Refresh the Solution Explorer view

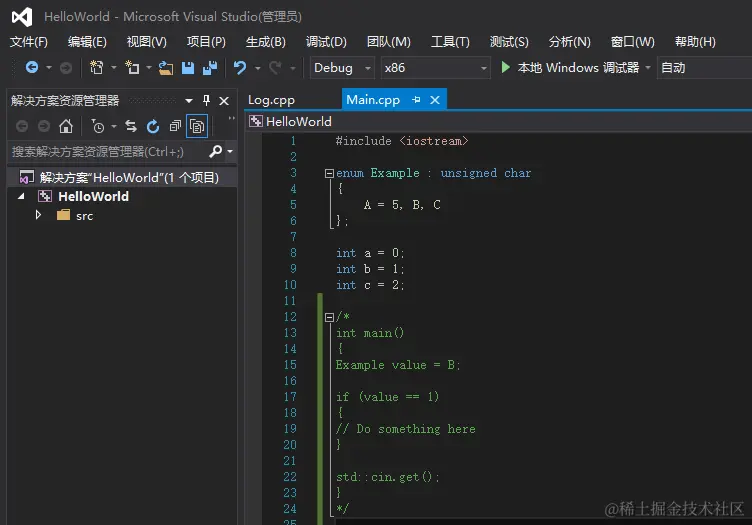pyautogui.click(x=153, y=126)
